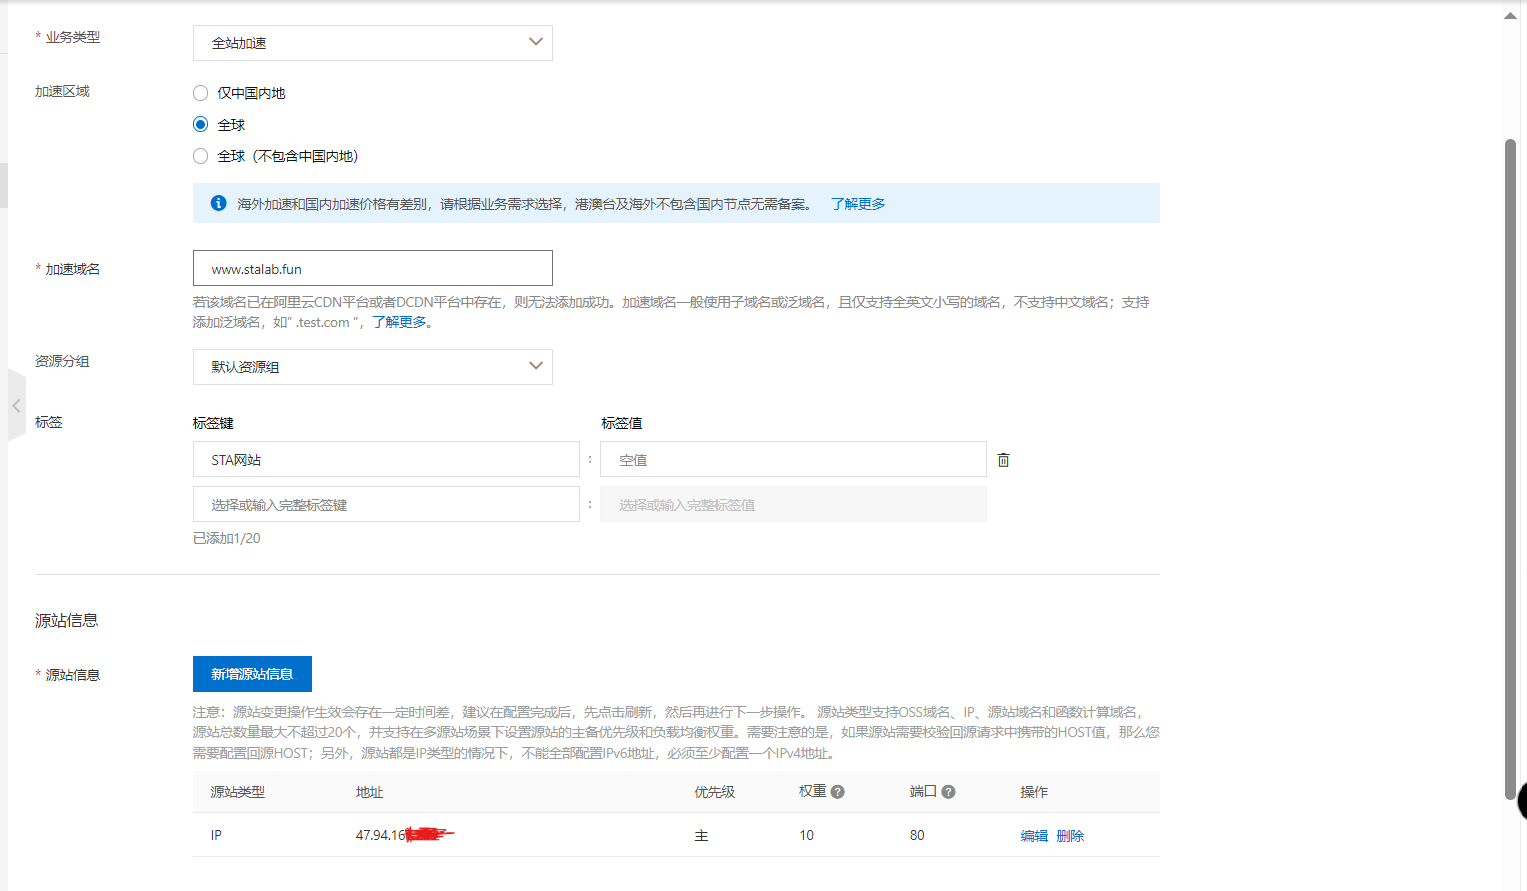Screen dimensions: 1527x891
Task: Click the 标签值 field showing 空值
Action: click(792, 460)
